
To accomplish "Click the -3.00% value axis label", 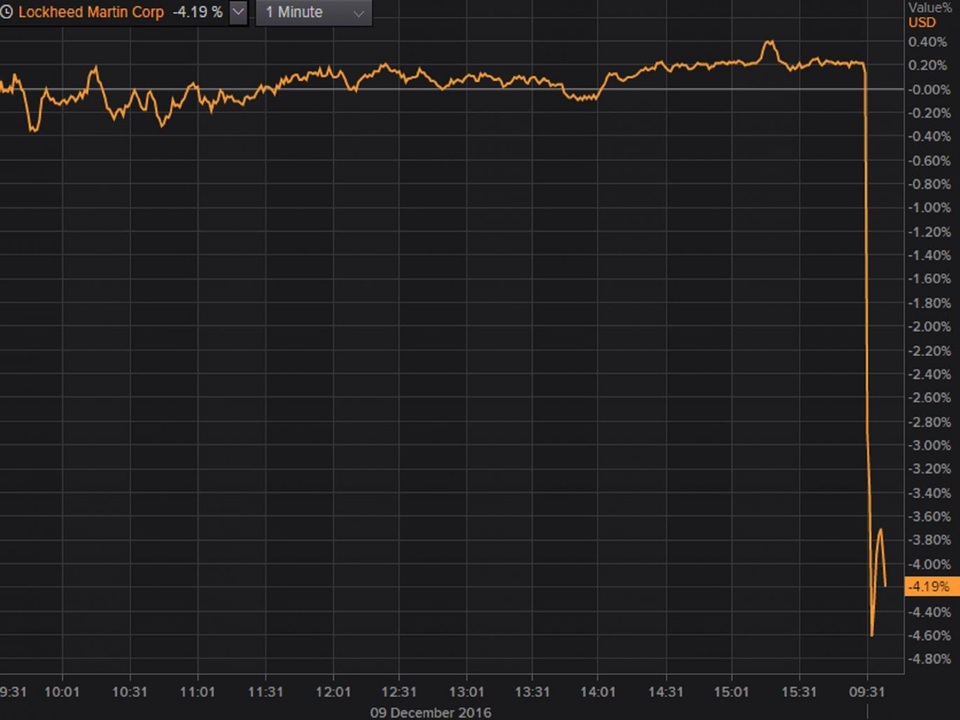I will pos(927,445).
